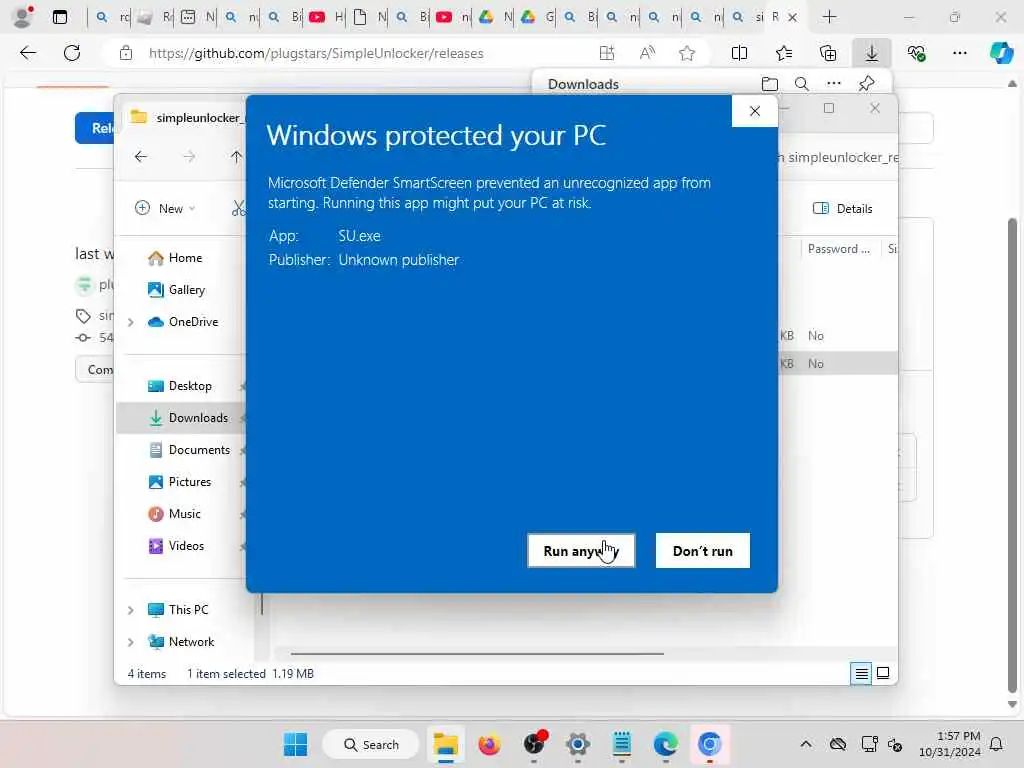Open clock showing 1:57 PM
This screenshot has height=768, width=1024.
click(x=950, y=744)
